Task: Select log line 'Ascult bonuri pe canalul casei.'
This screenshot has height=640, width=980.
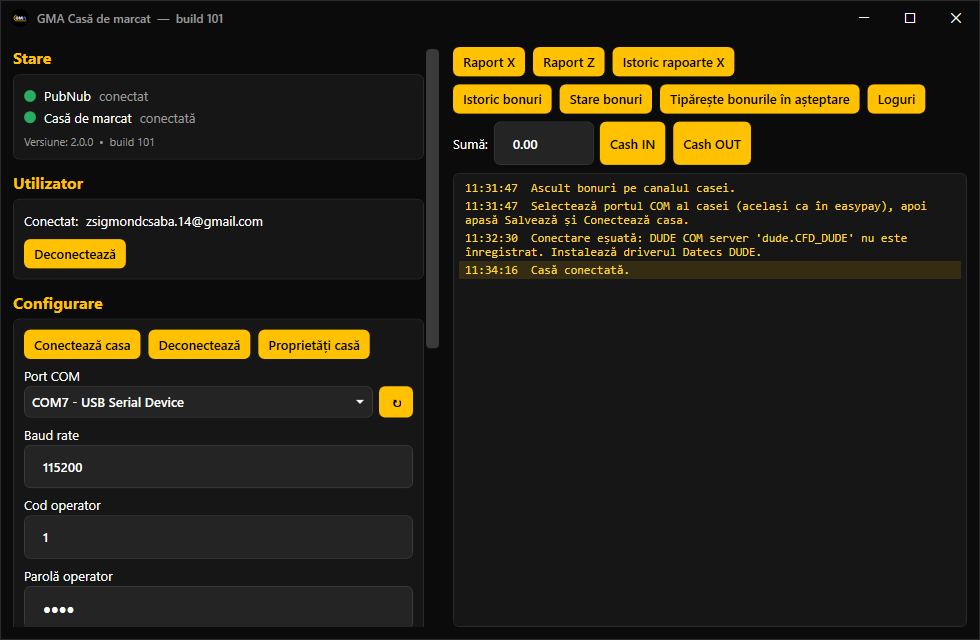Action: (709, 188)
